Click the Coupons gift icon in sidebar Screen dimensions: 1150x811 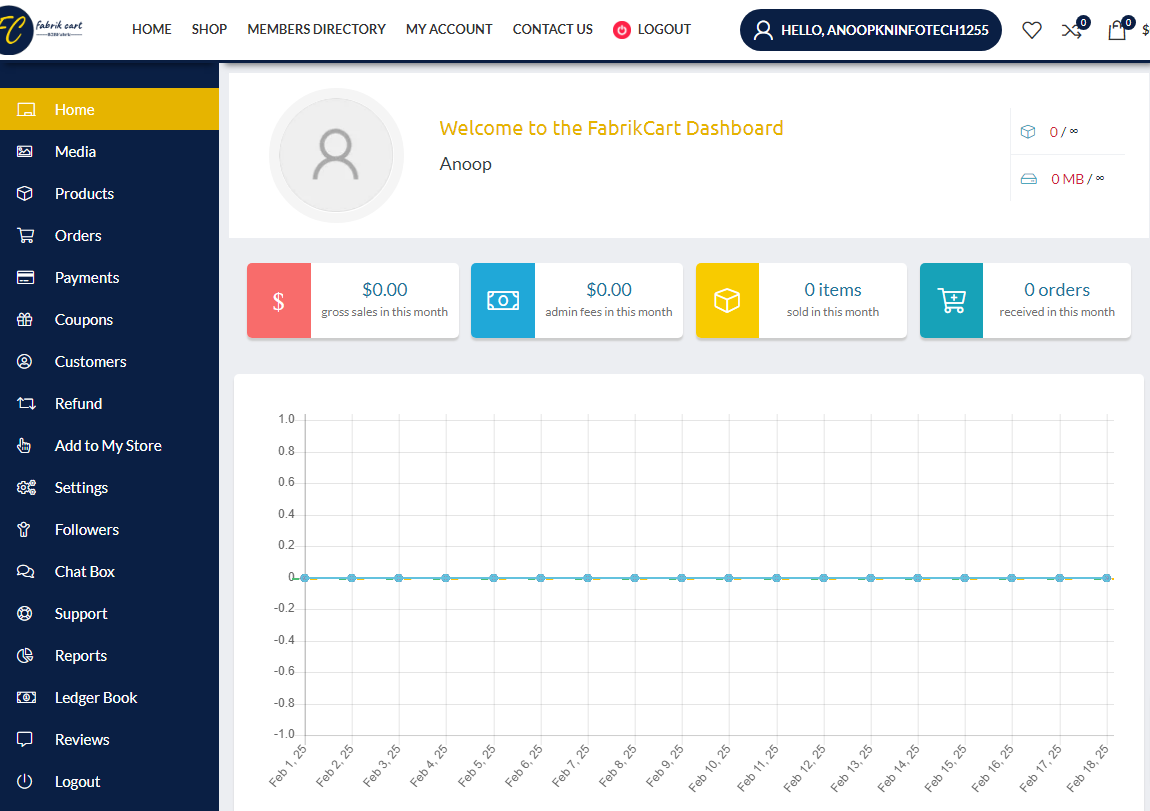point(25,320)
